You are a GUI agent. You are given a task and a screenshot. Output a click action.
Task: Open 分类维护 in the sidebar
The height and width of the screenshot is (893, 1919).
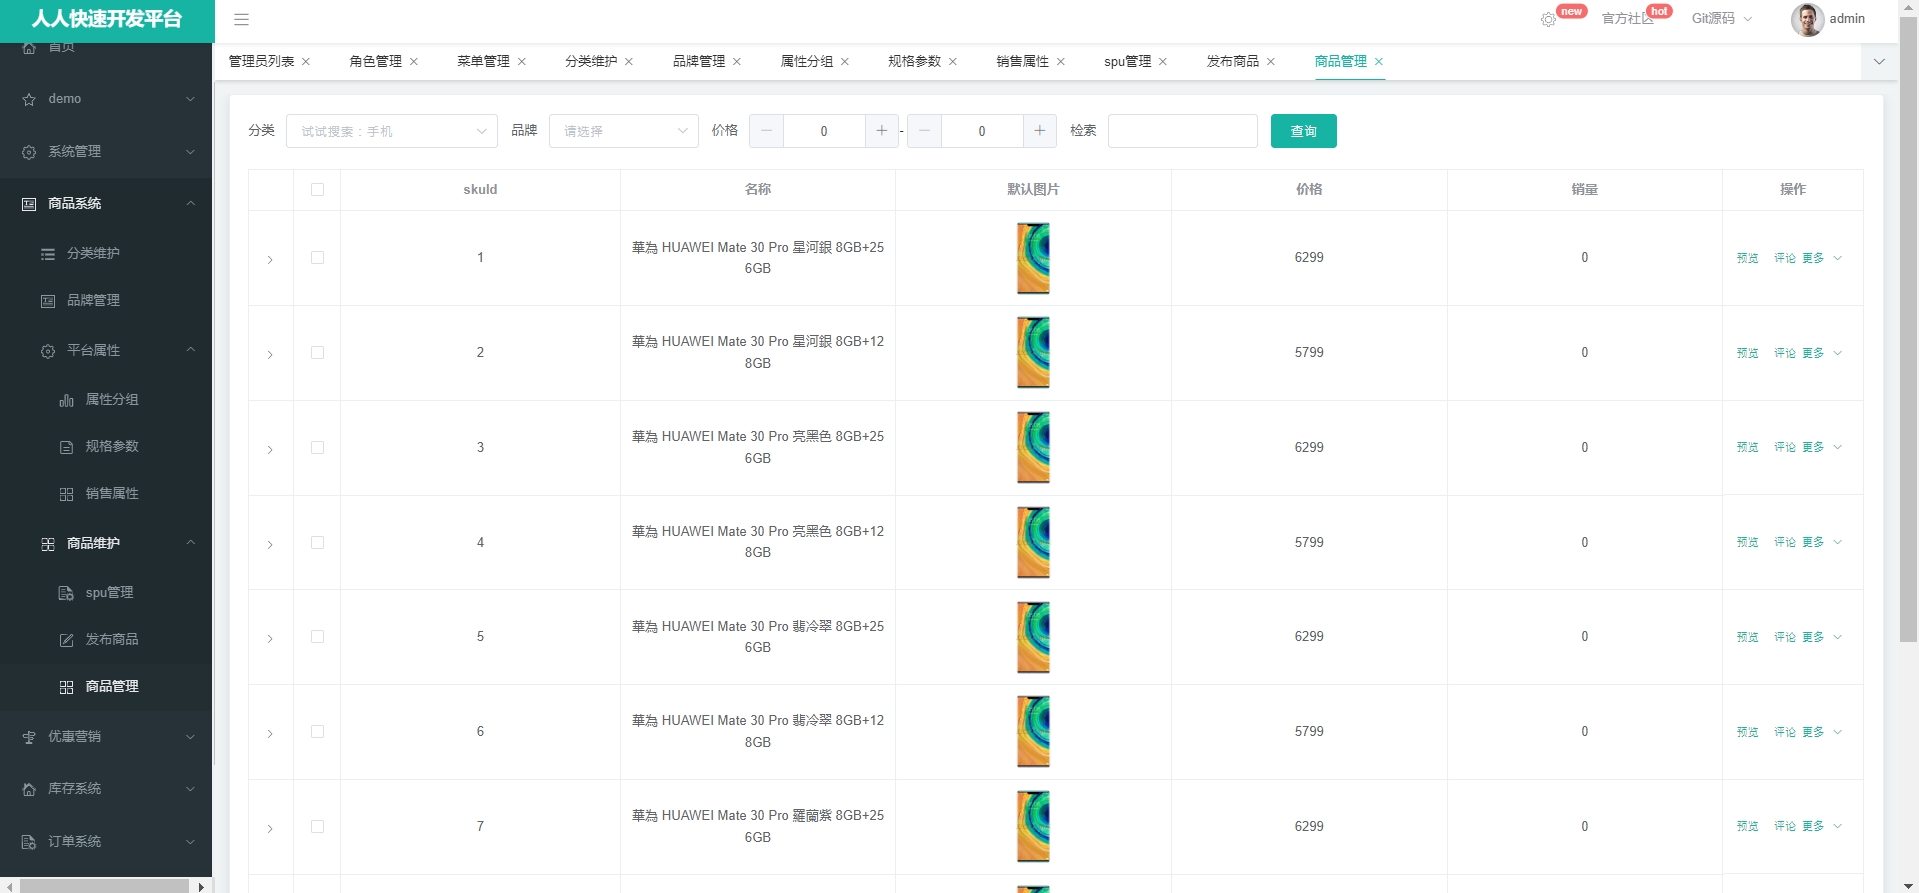click(106, 254)
